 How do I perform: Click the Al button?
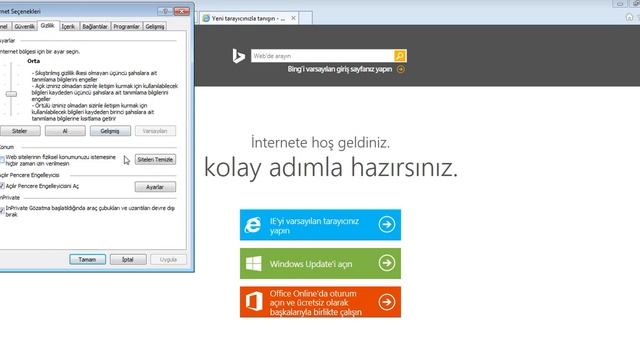click(65, 131)
